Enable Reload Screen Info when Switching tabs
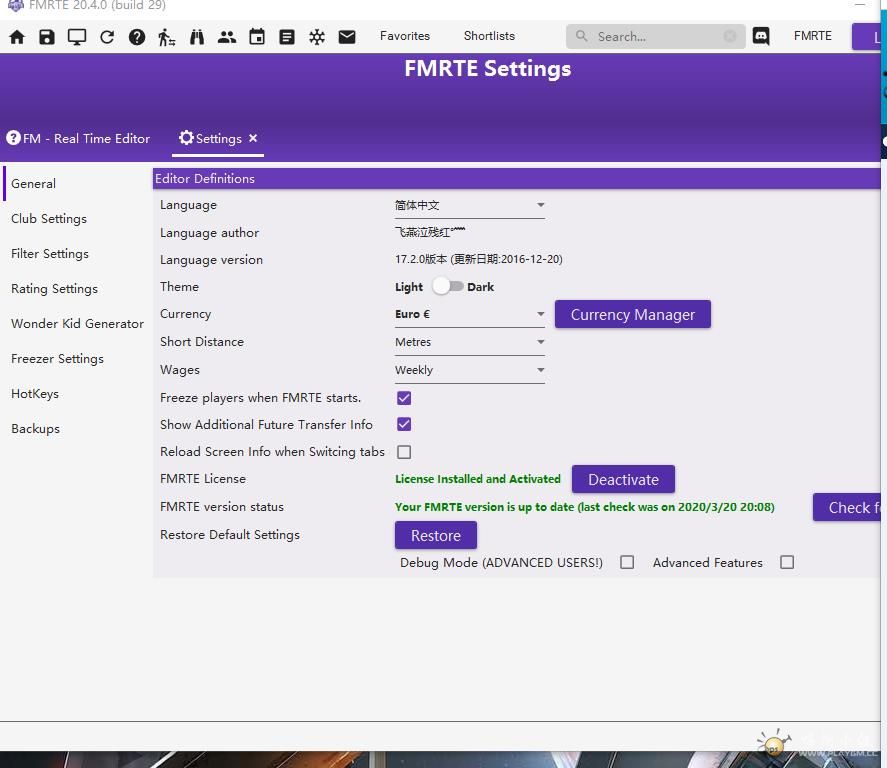Image resolution: width=887 pixels, height=768 pixels. coord(404,452)
